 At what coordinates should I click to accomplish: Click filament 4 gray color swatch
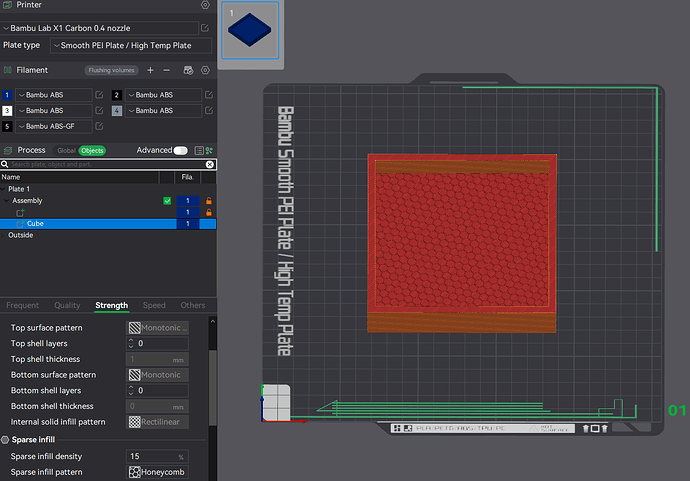point(117,110)
